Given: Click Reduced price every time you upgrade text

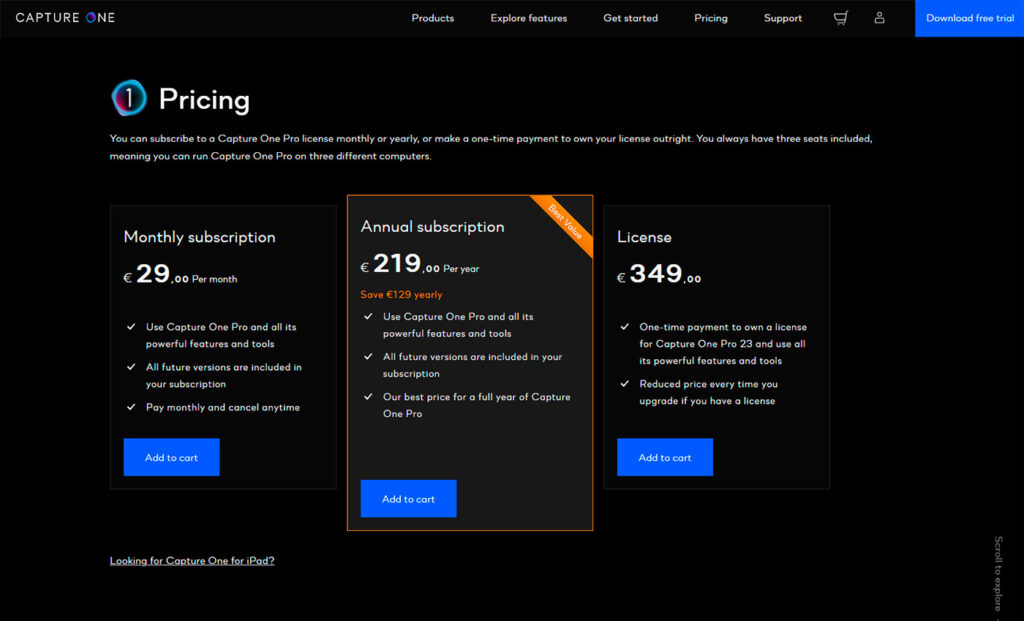Looking at the screenshot, I should (x=708, y=392).
